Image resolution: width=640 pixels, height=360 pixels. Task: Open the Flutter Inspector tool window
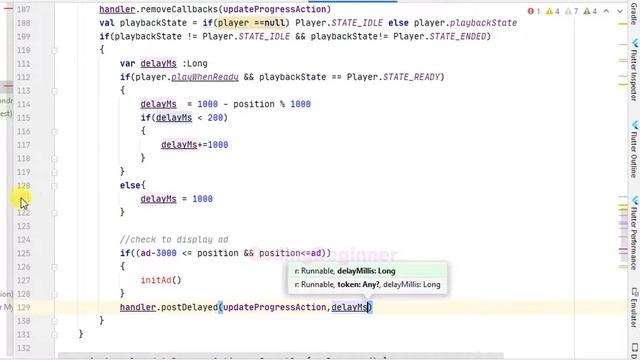click(x=634, y=69)
